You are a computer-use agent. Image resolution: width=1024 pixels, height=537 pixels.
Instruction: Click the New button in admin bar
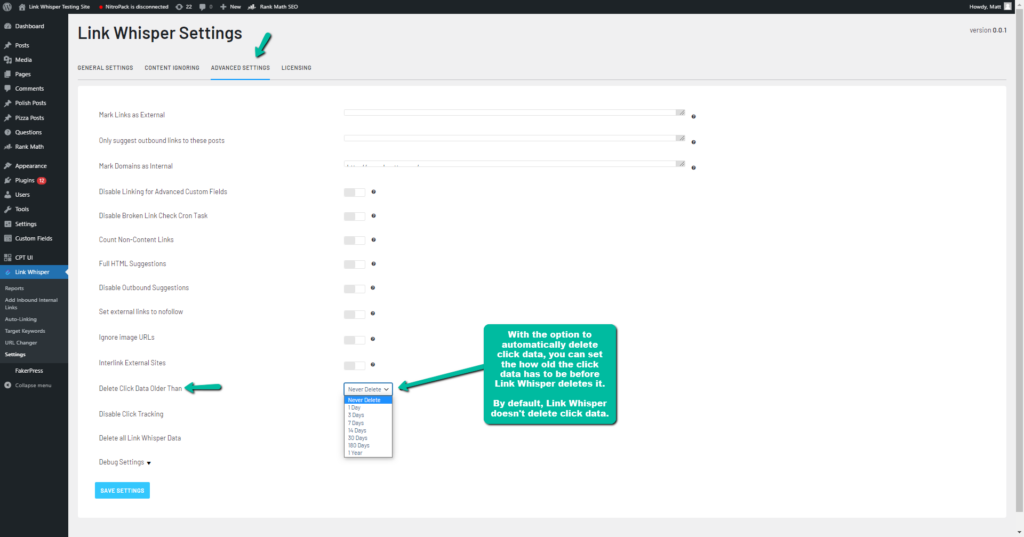(x=231, y=7)
